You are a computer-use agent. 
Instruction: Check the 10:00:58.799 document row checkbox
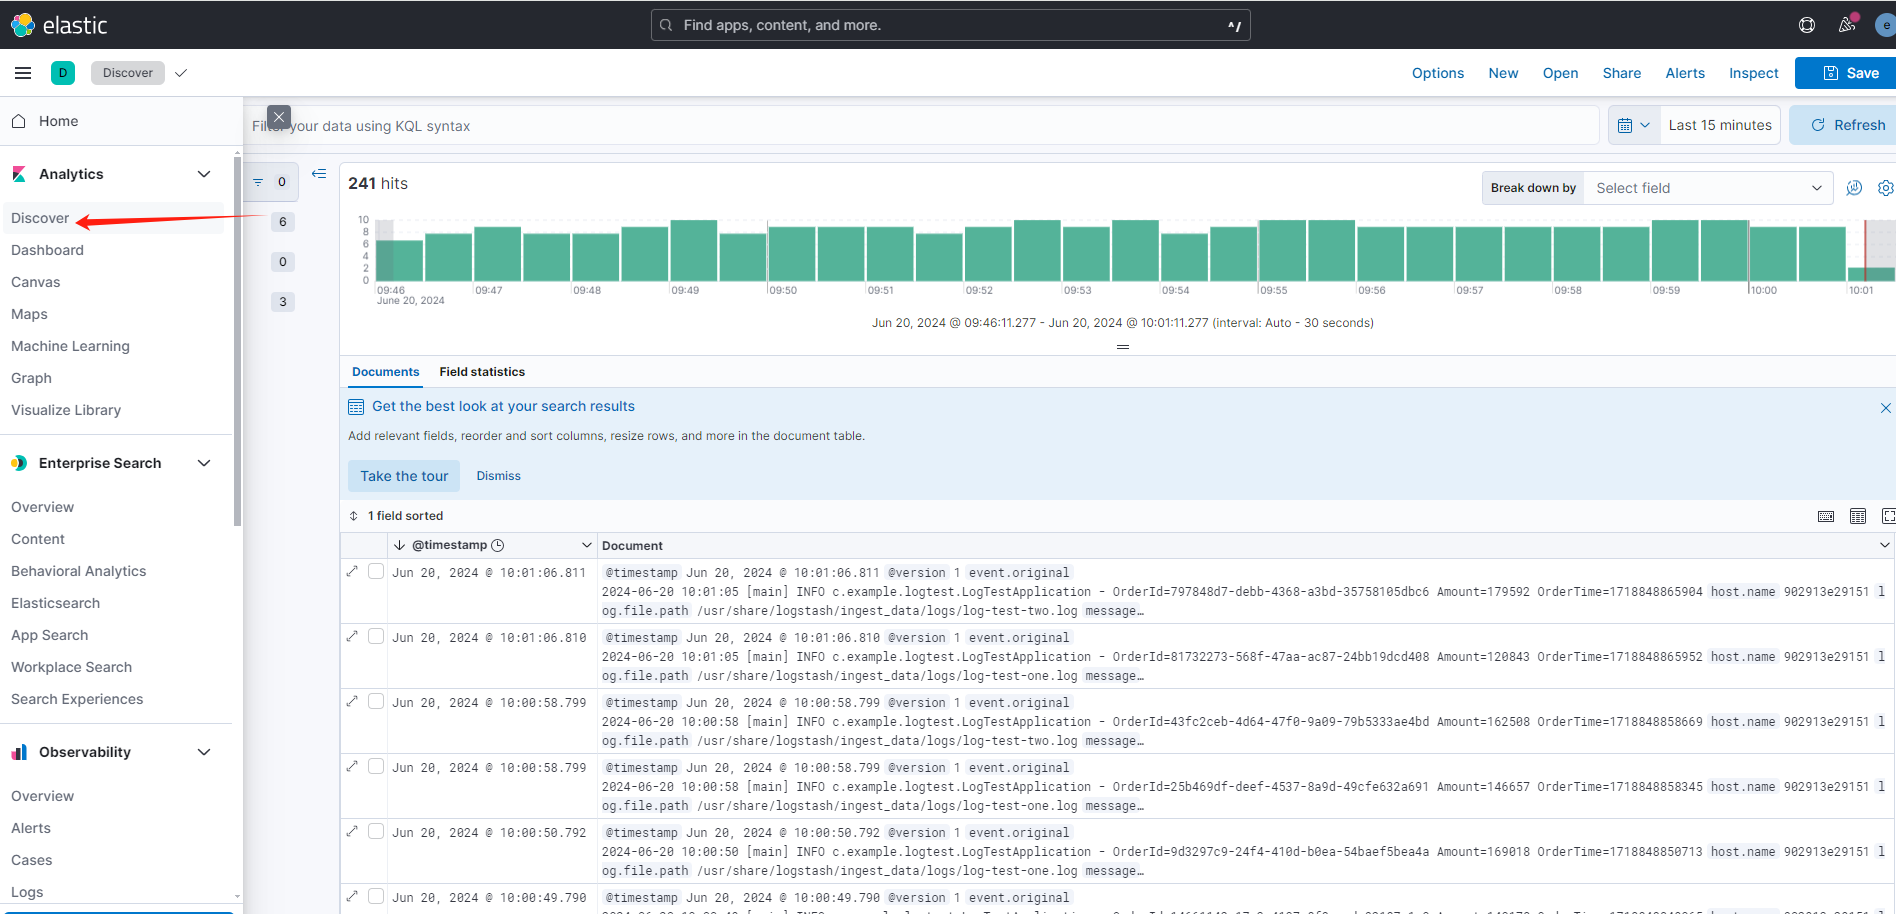(376, 701)
